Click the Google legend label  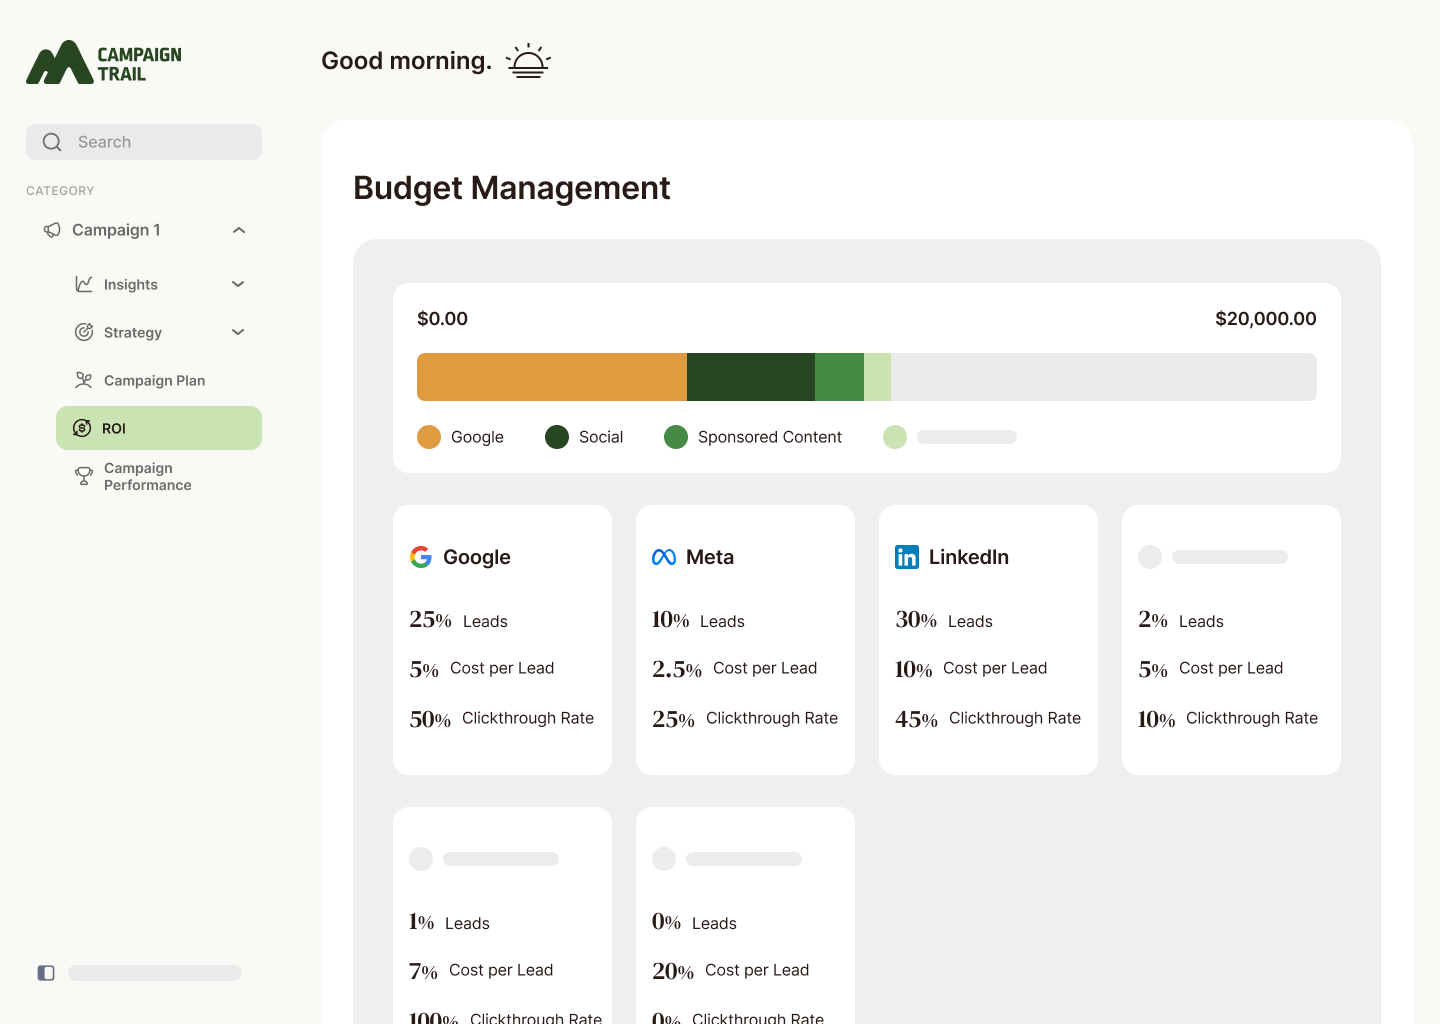[x=477, y=437]
